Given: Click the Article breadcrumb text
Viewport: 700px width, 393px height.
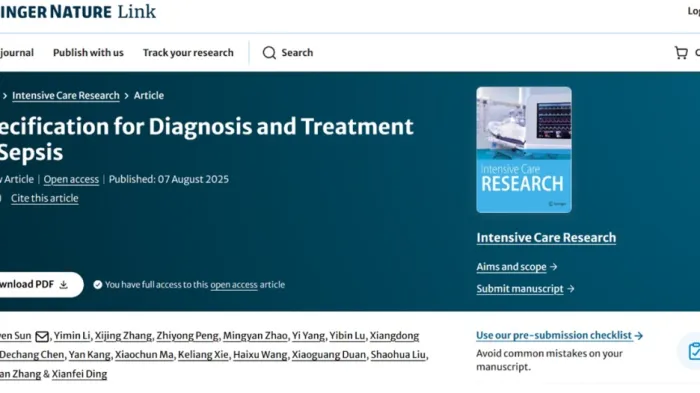Looking at the screenshot, I should tap(149, 96).
